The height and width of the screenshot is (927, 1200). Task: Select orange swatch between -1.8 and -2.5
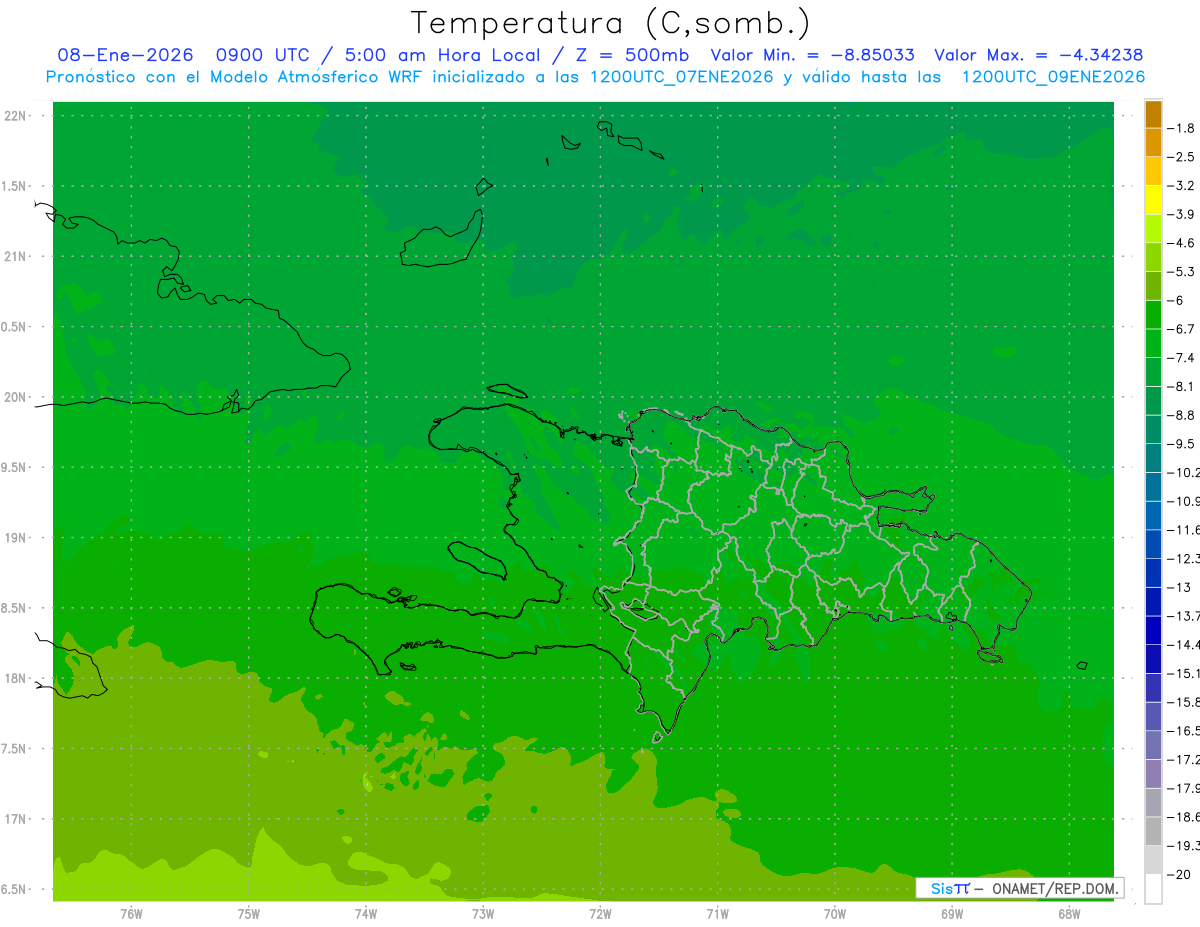pyautogui.click(x=1153, y=142)
